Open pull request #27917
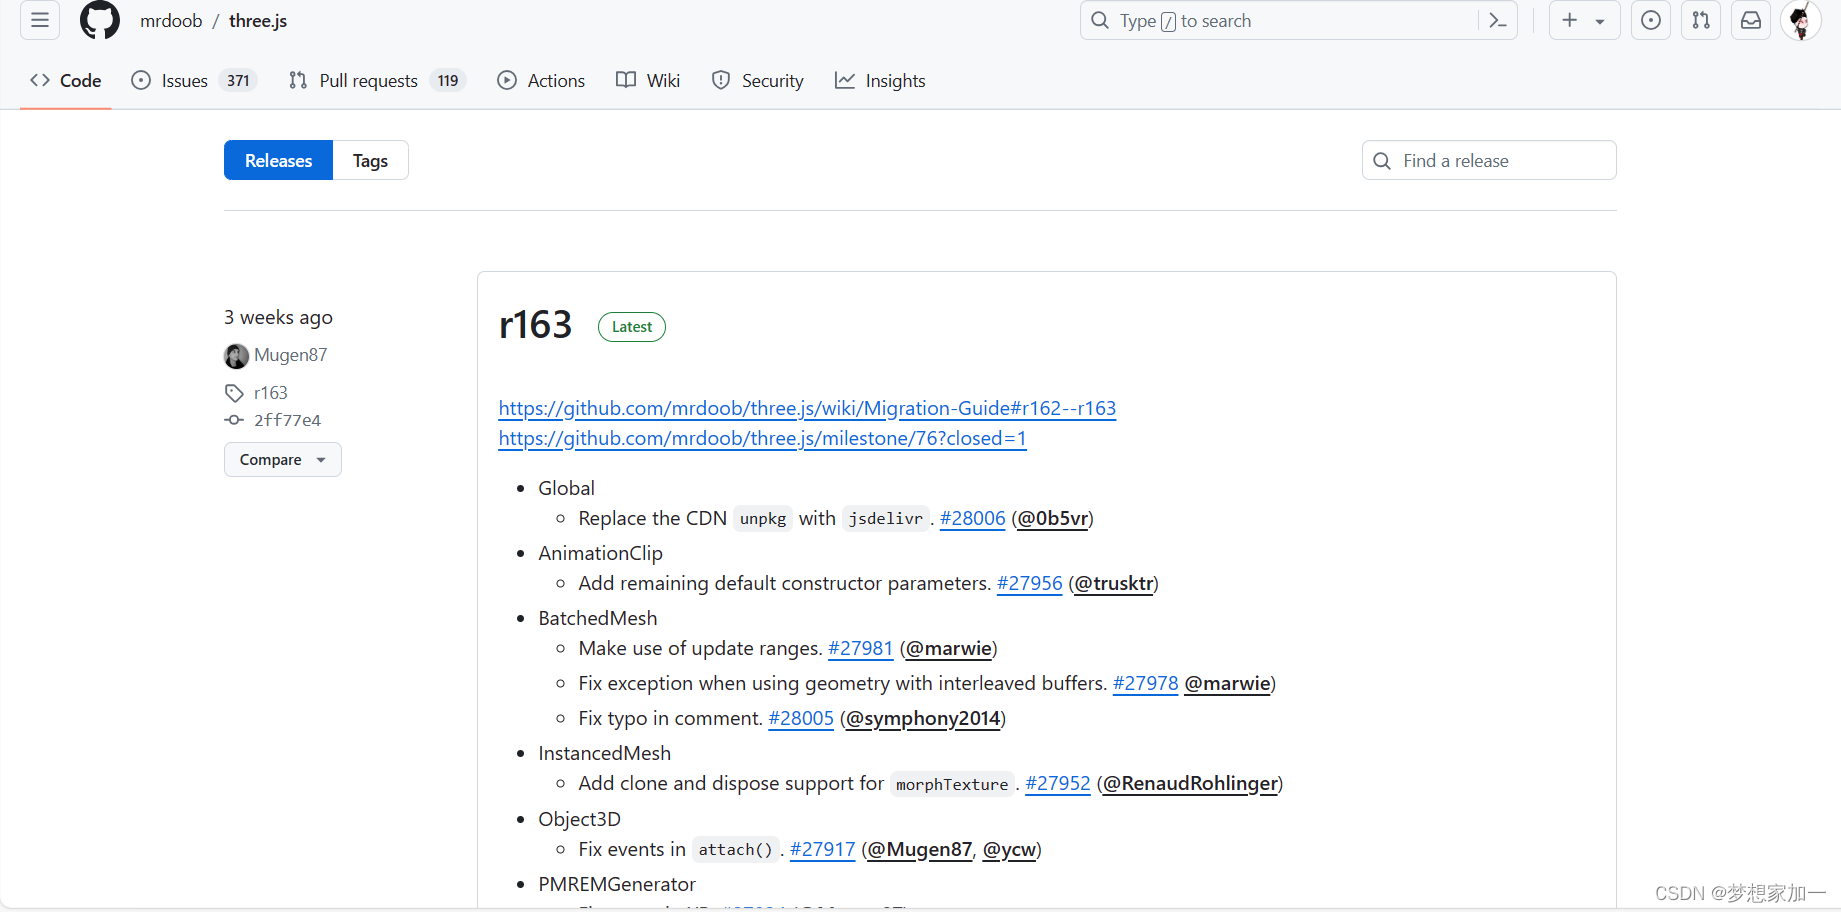Image resolution: width=1841 pixels, height=912 pixels. click(822, 849)
